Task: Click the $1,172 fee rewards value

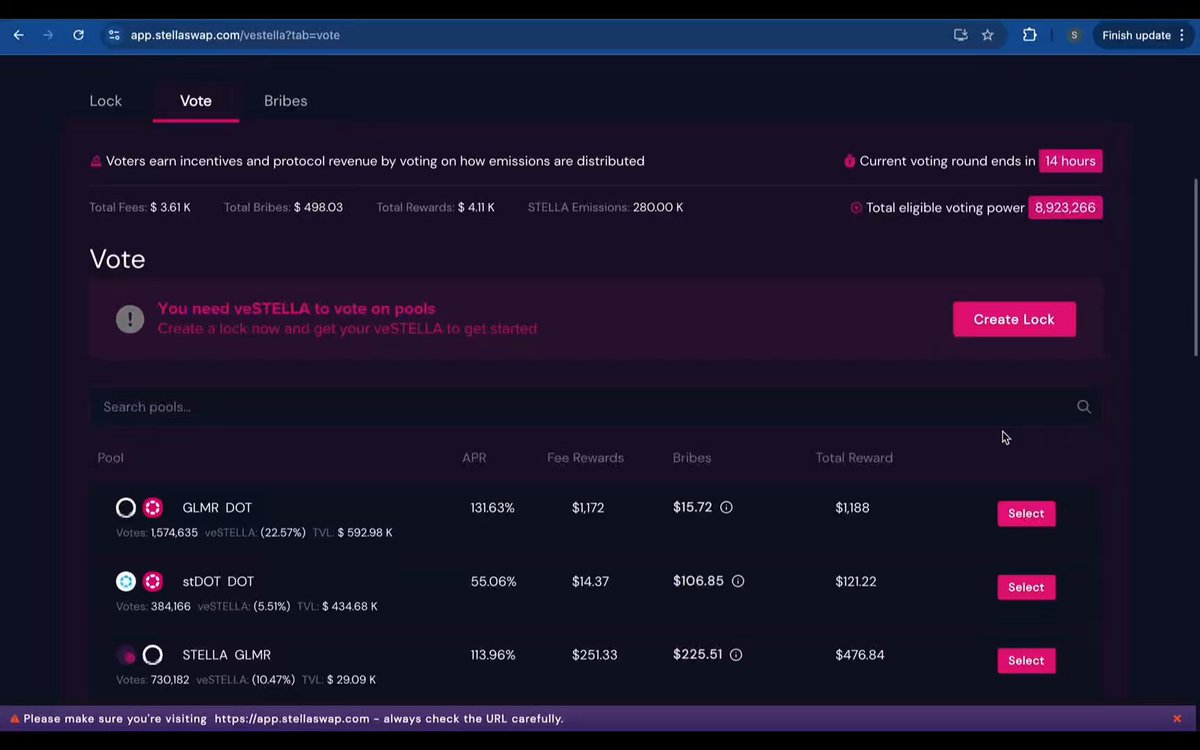Action: tap(588, 508)
